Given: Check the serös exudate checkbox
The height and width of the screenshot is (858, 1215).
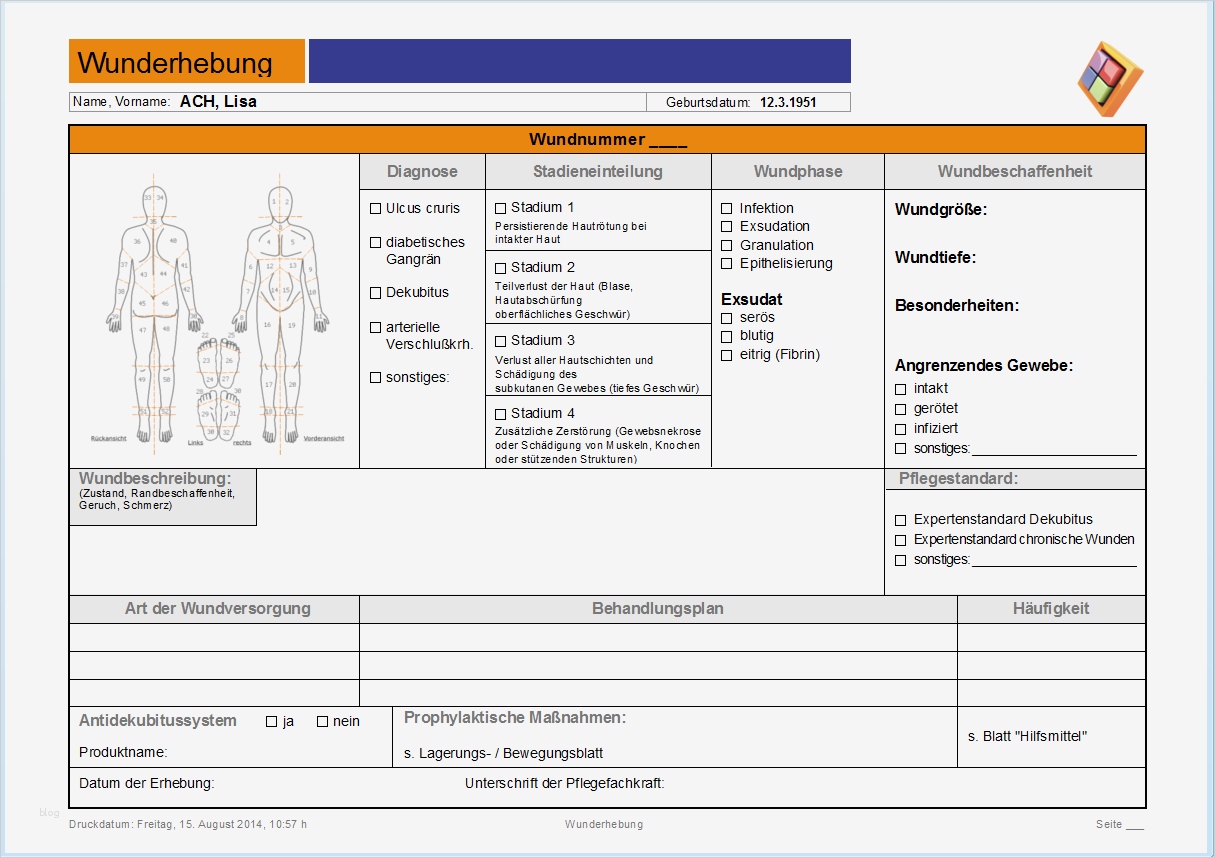Looking at the screenshot, I should click(724, 317).
